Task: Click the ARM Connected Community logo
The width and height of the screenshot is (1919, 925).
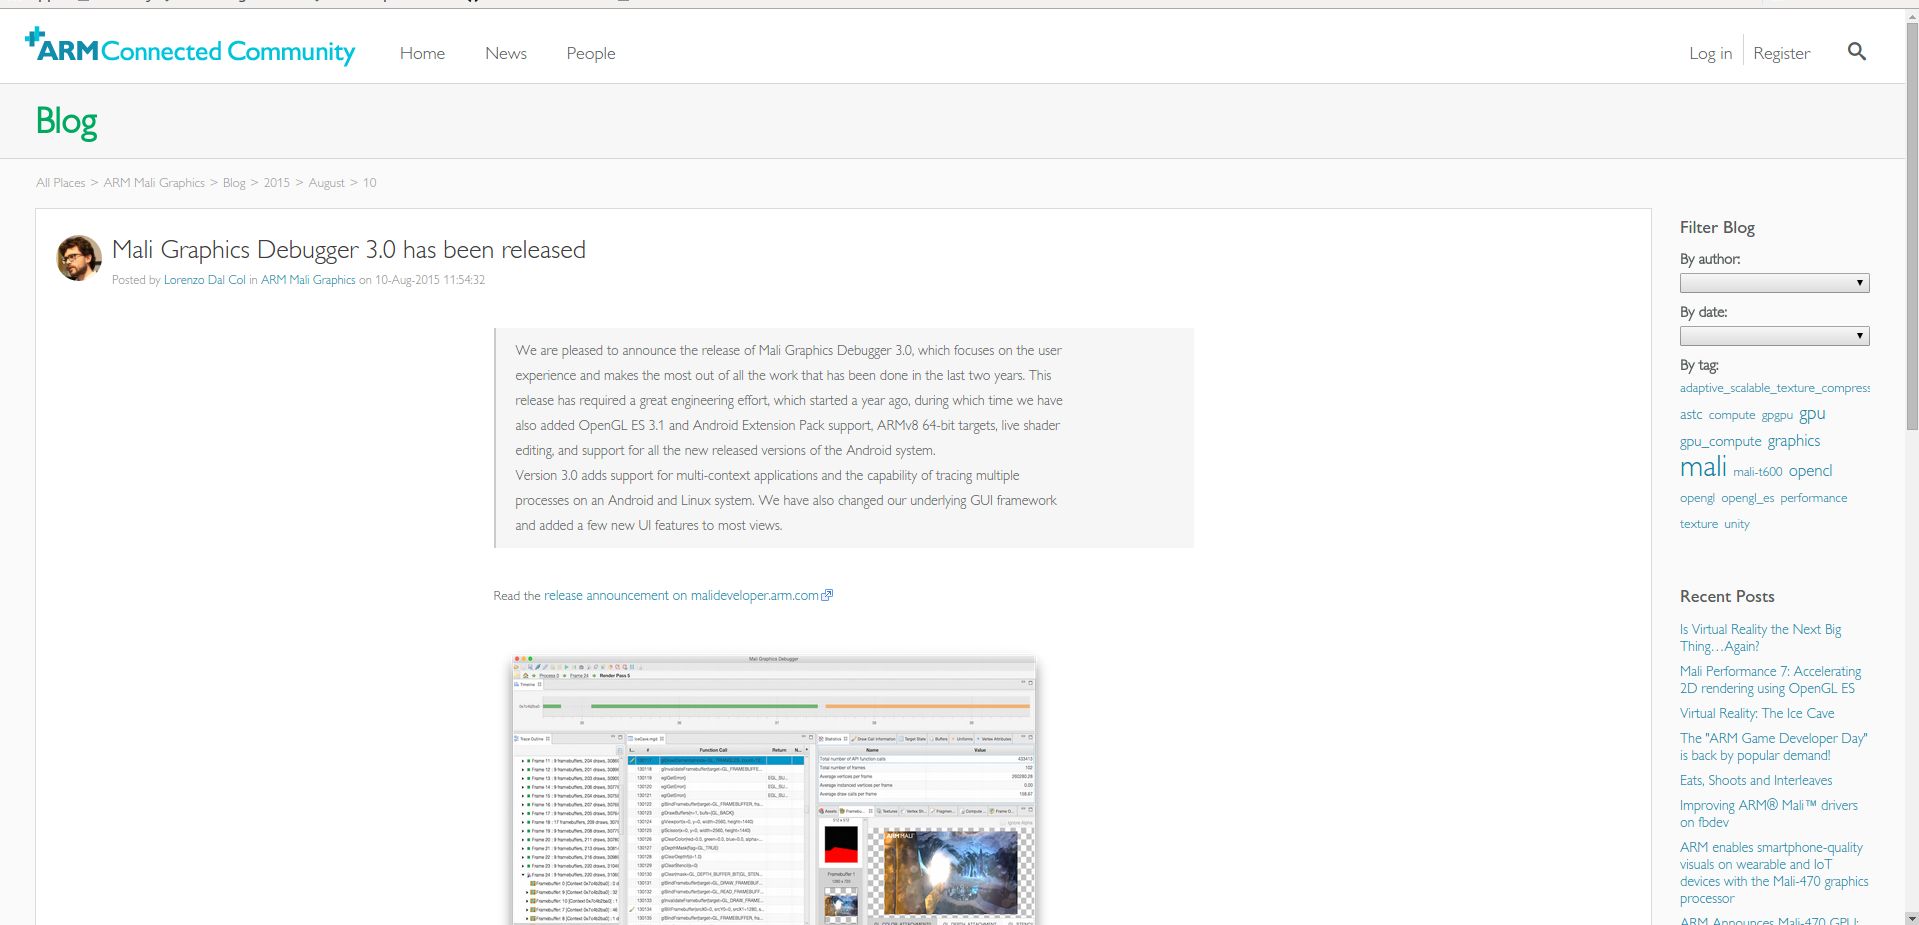Action: pos(190,48)
